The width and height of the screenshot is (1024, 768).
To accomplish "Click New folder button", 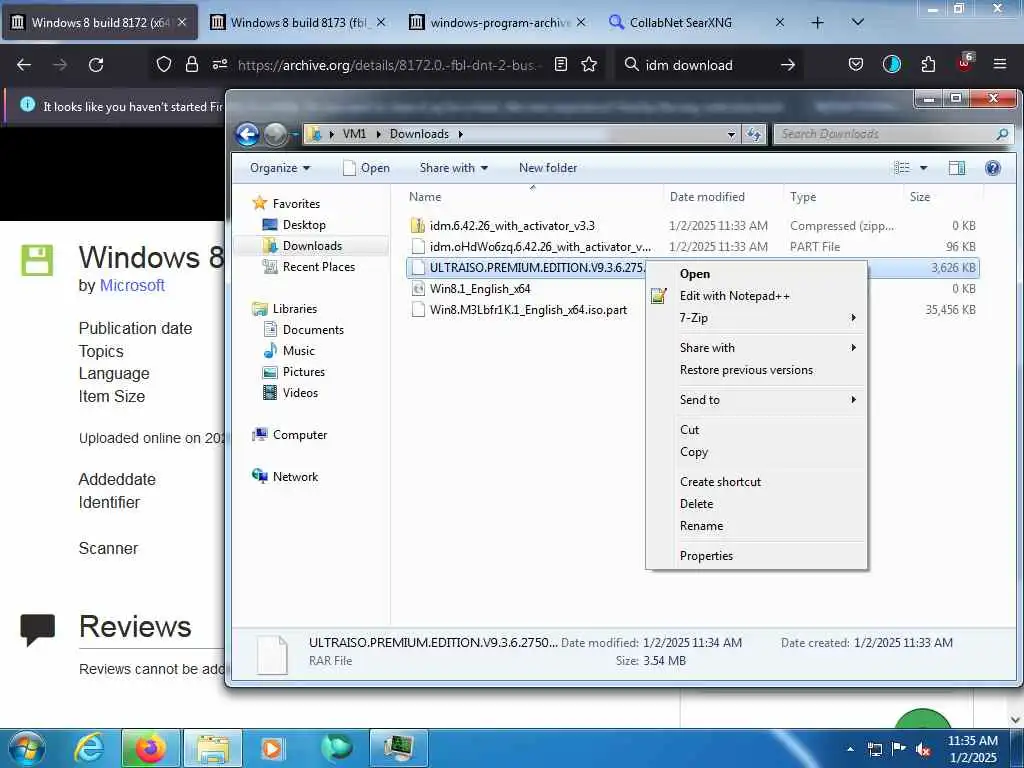I will (548, 168).
